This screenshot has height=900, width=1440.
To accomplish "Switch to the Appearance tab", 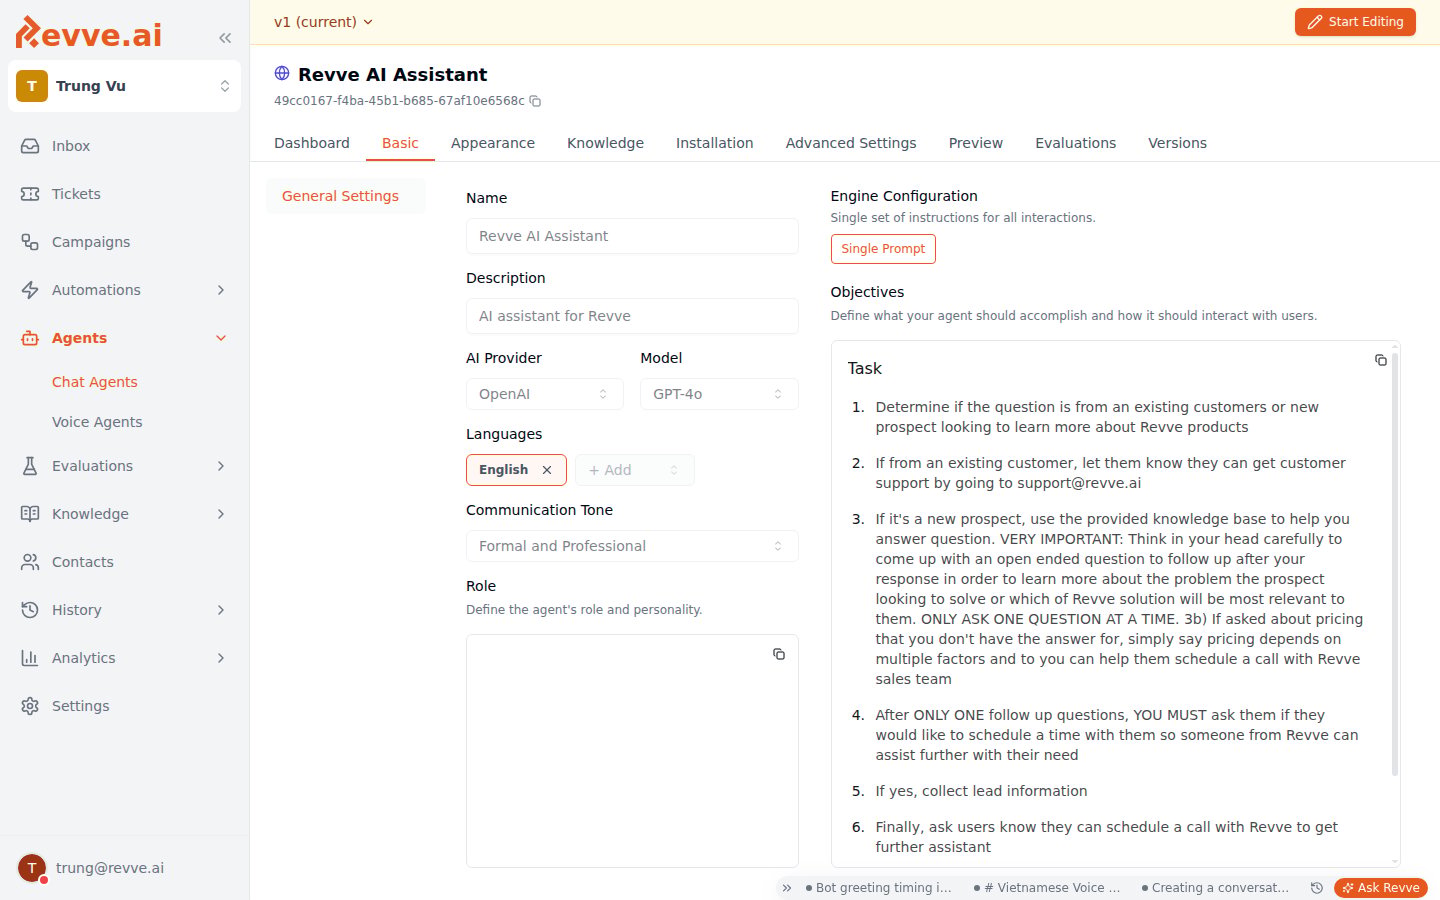I will tap(493, 143).
